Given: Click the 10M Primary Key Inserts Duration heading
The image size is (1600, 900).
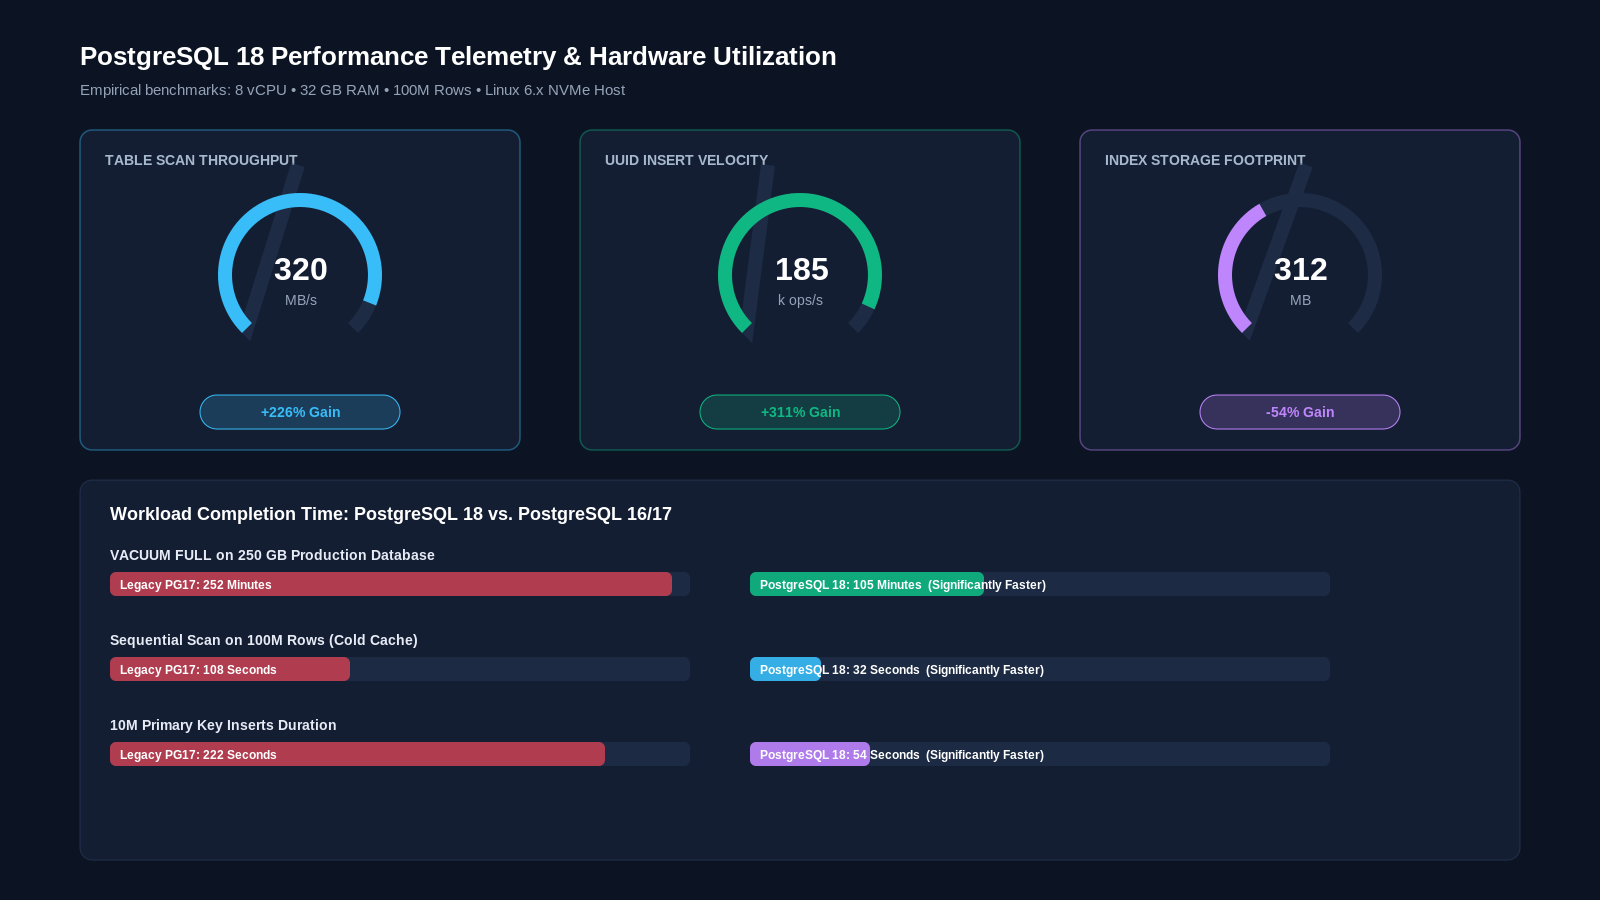Looking at the screenshot, I should click(x=223, y=725).
